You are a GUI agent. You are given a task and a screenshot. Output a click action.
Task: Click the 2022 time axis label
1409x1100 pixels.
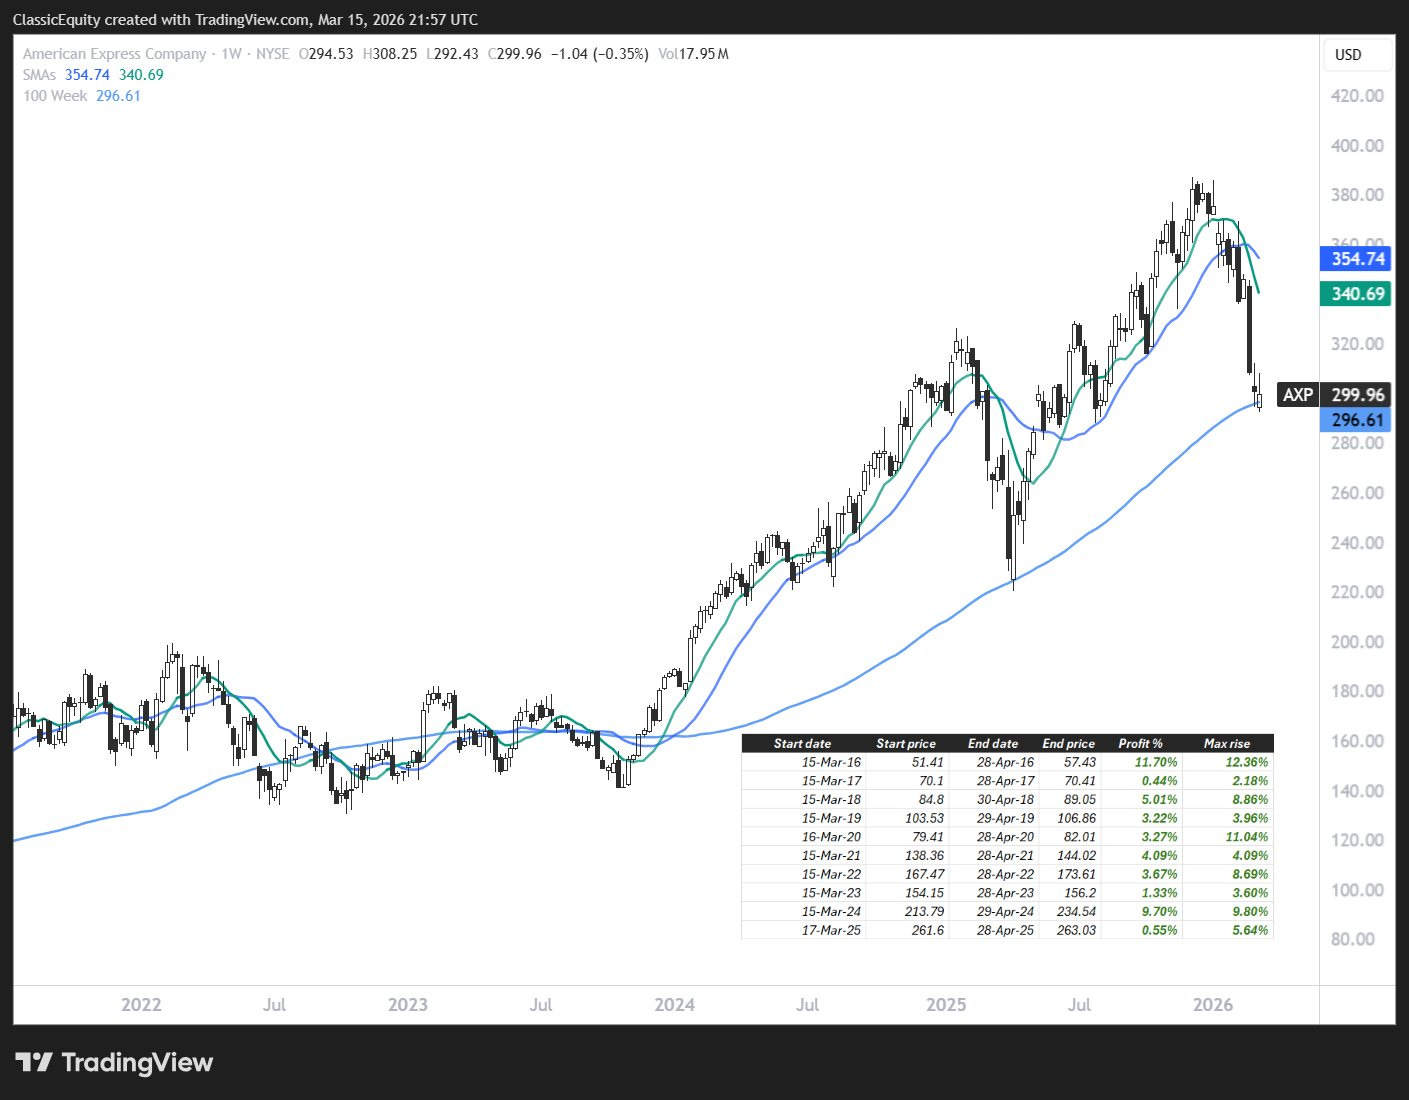(141, 1005)
